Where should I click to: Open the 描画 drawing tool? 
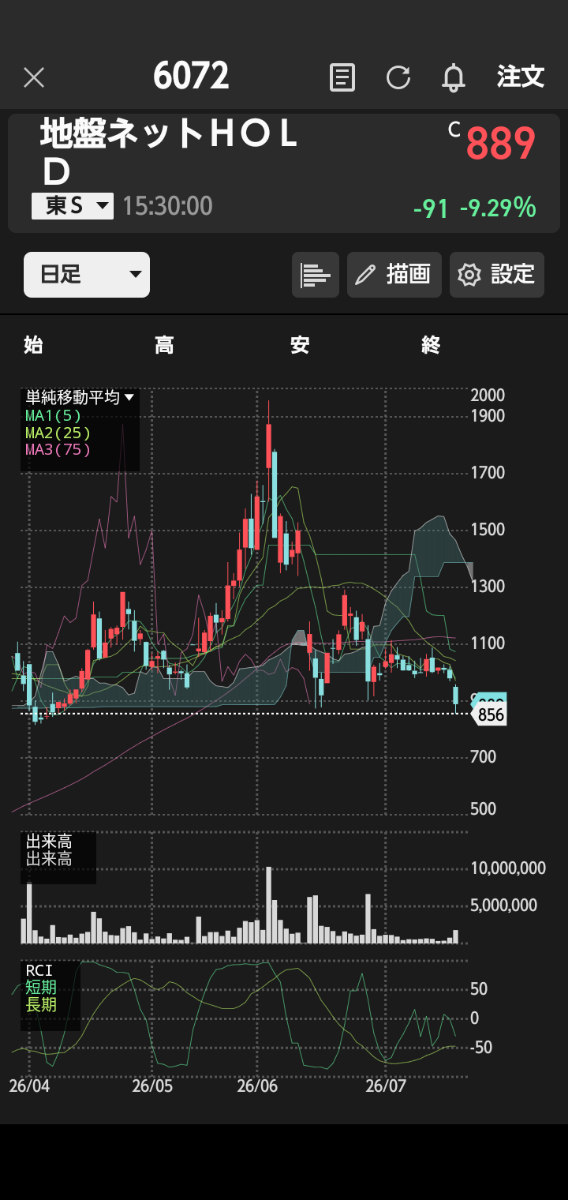click(x=395, y=275)
